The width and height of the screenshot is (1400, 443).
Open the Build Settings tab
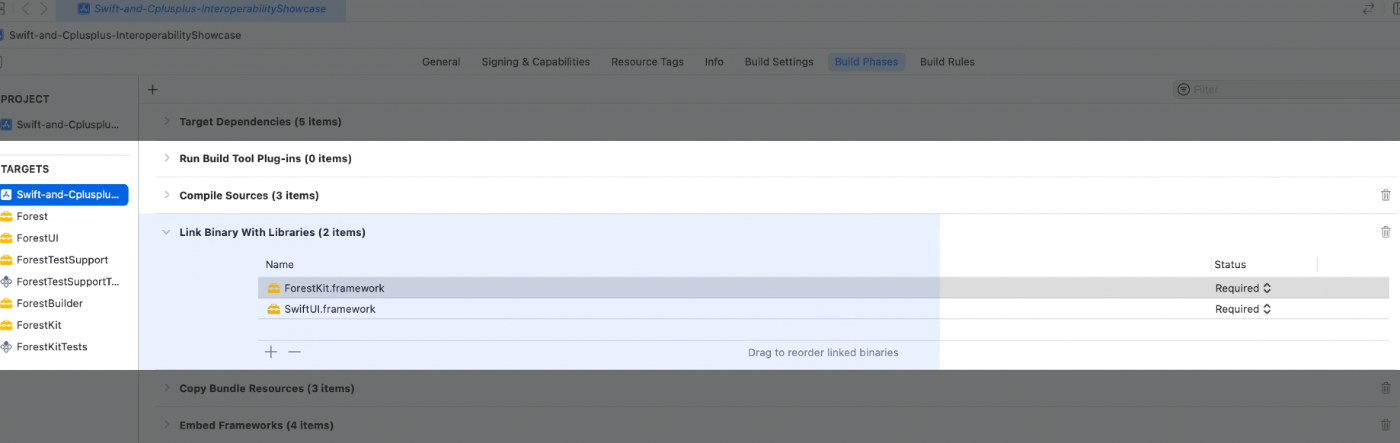(x=779, y=62)
